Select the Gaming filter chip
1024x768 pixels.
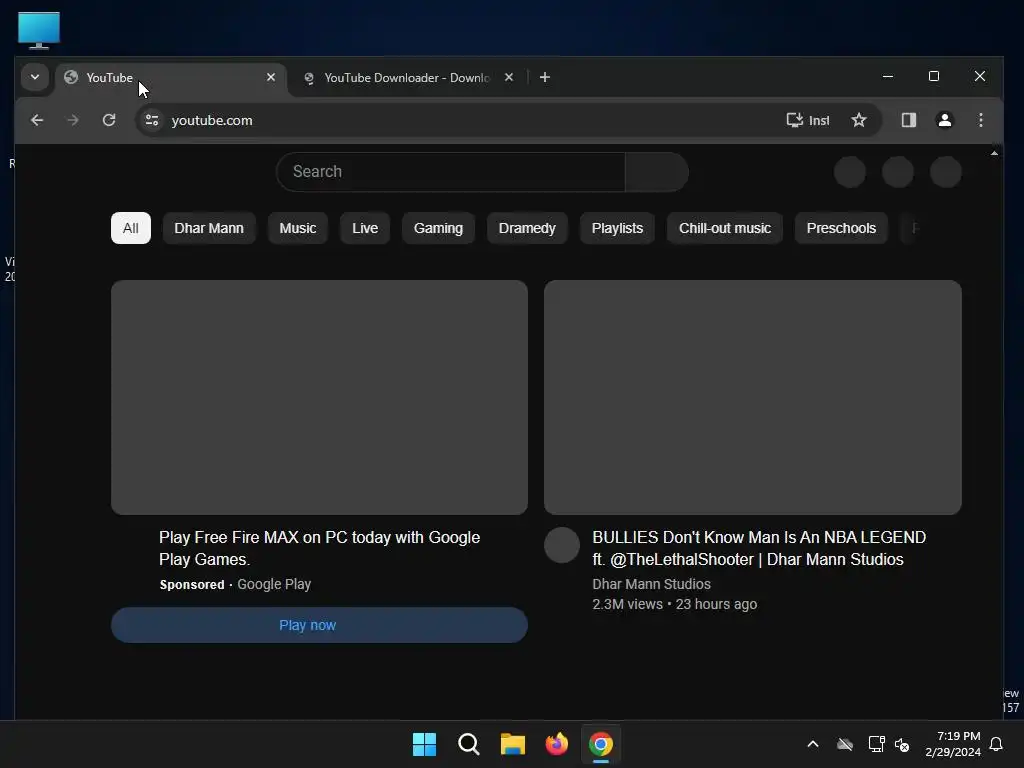[x=438, y=228]
